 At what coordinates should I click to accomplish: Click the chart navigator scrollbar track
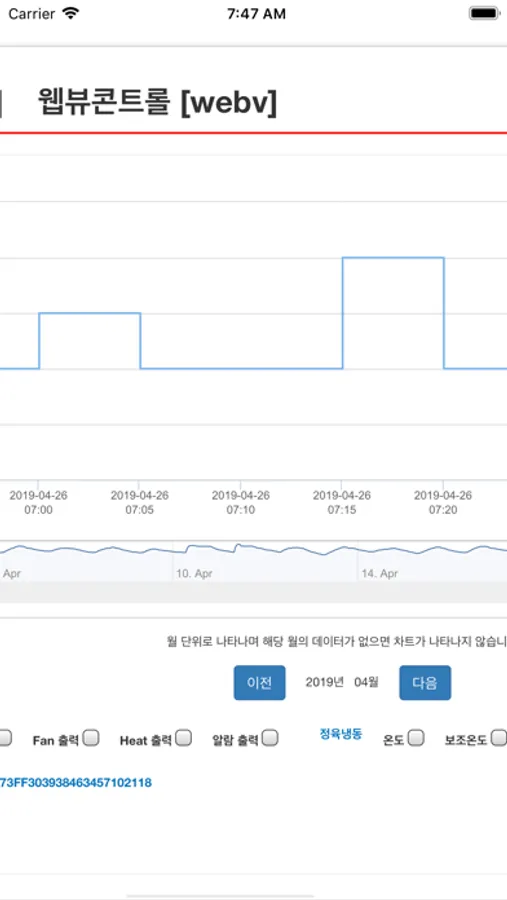[253, 593]
